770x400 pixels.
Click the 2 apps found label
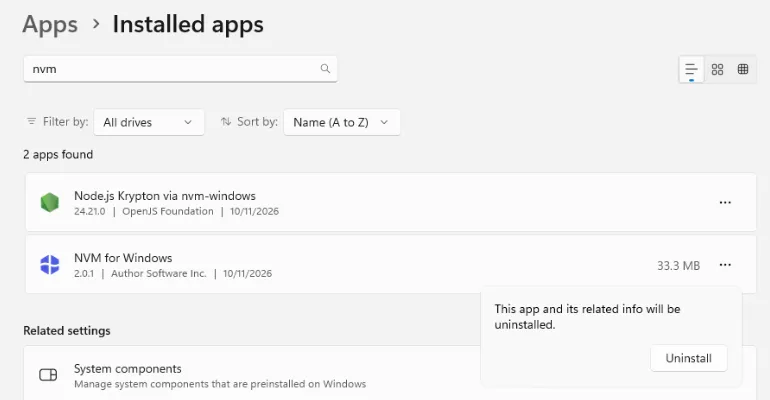pos(58,155)
